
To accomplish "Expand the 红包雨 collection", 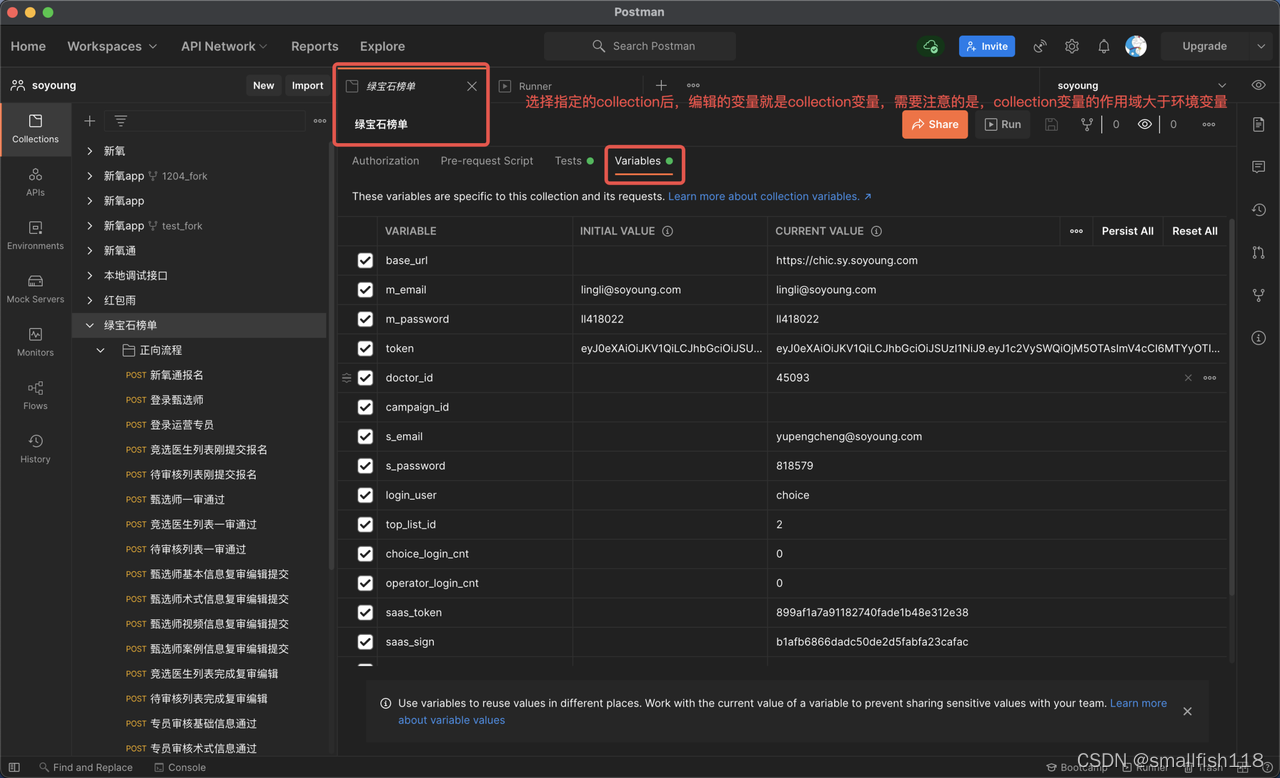I will [x=90, y=300].
